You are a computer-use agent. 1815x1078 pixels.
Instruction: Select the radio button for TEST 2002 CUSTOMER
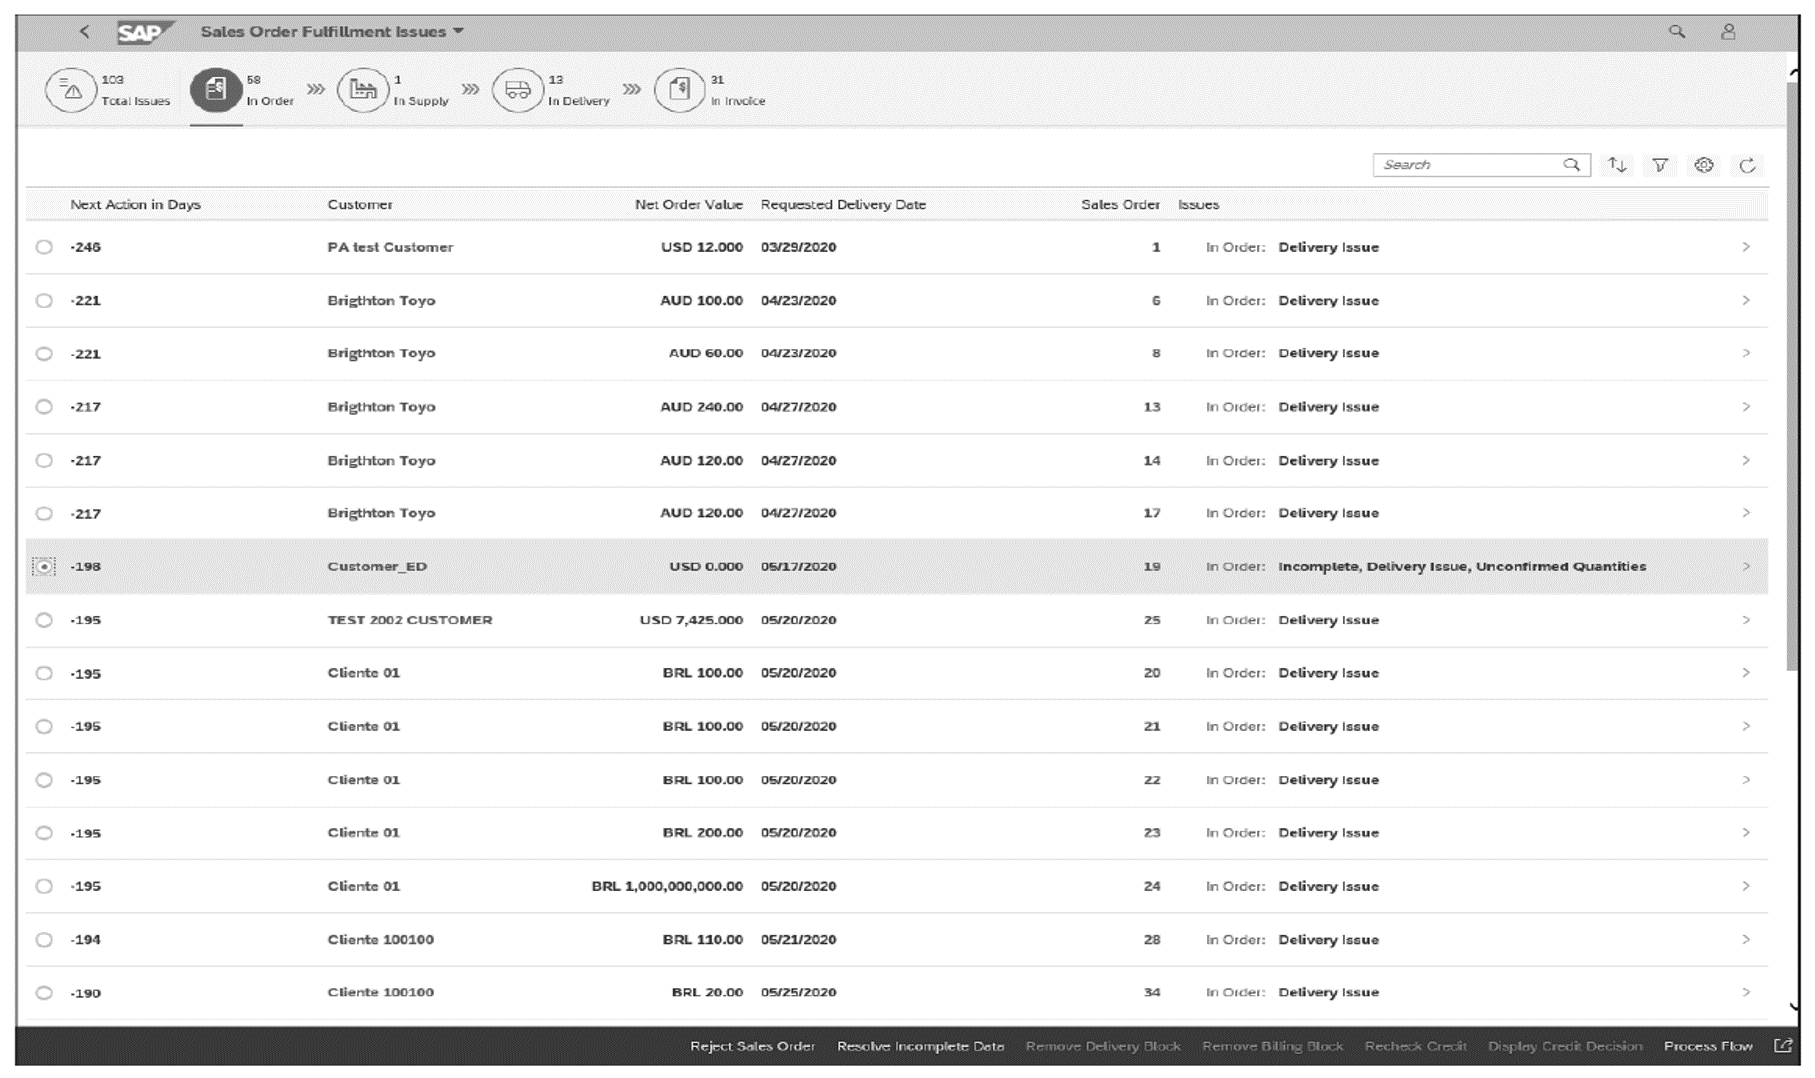[x=45, y=619]
